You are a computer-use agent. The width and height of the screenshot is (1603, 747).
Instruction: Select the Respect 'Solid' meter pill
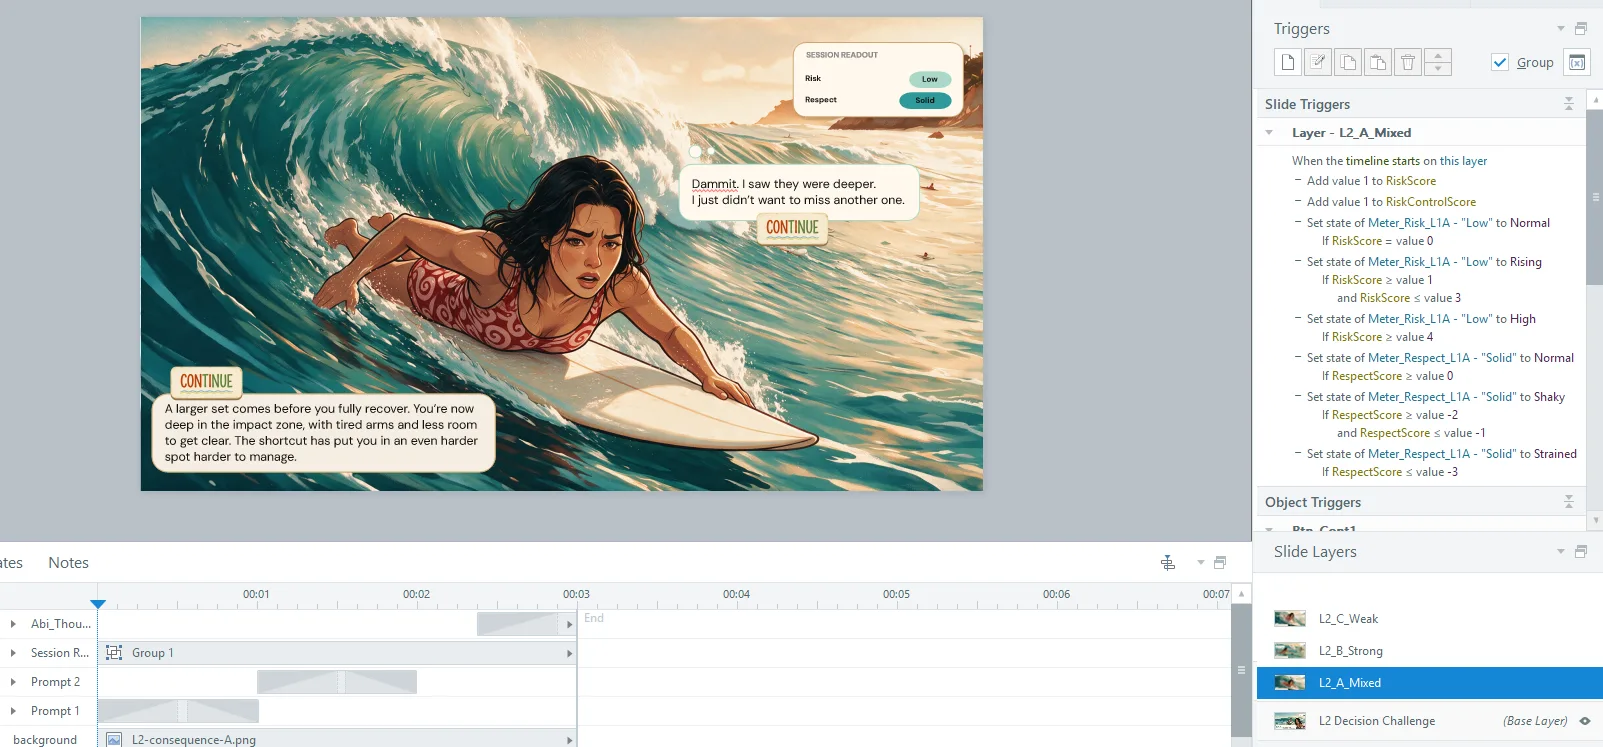tap(925, 100)
